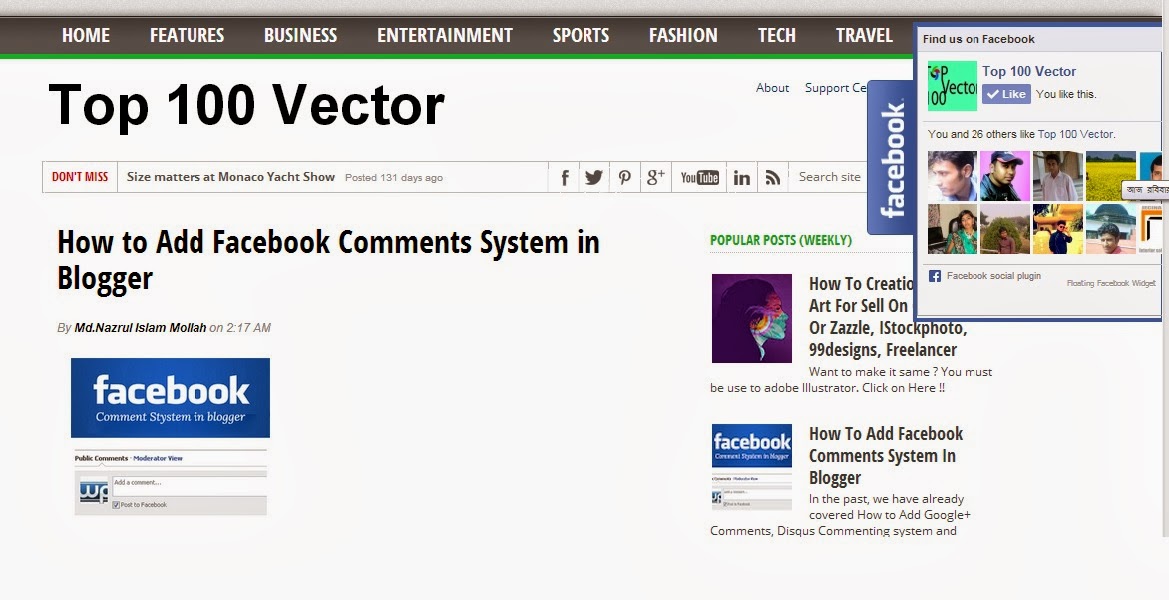1169x600 pixels.
Task: Click first fan photo in bottom row
Action: (x=952, y=229)
